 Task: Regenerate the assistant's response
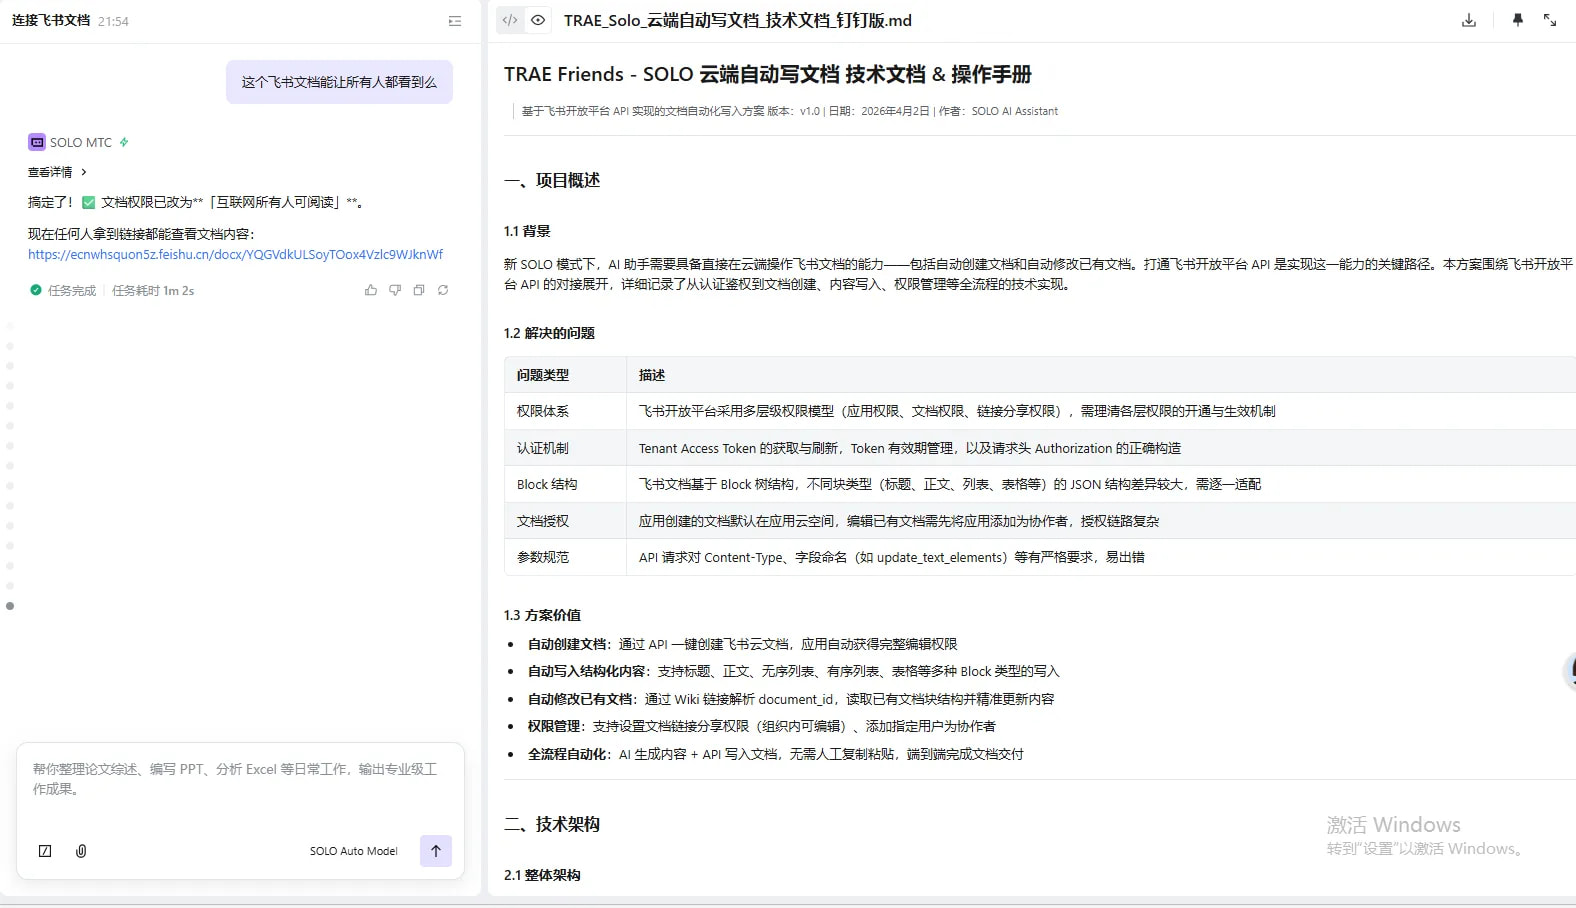click(x=443, y=290)
